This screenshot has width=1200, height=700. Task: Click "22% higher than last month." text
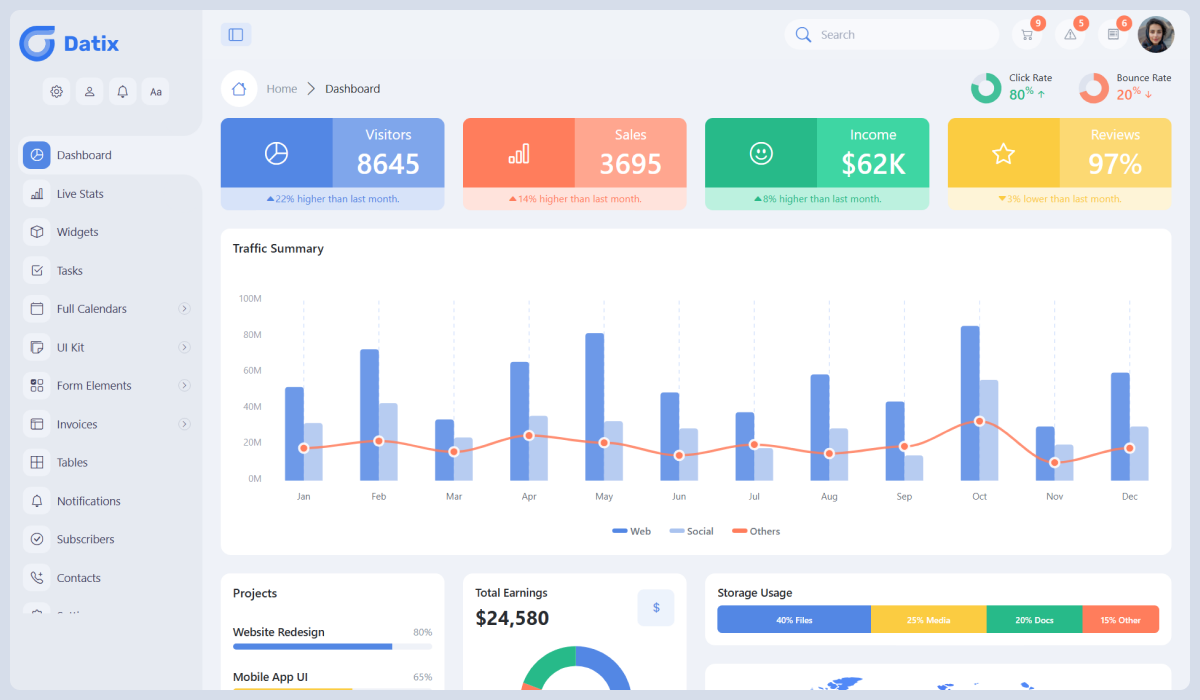pyautogui.click(x=337, y=199)
